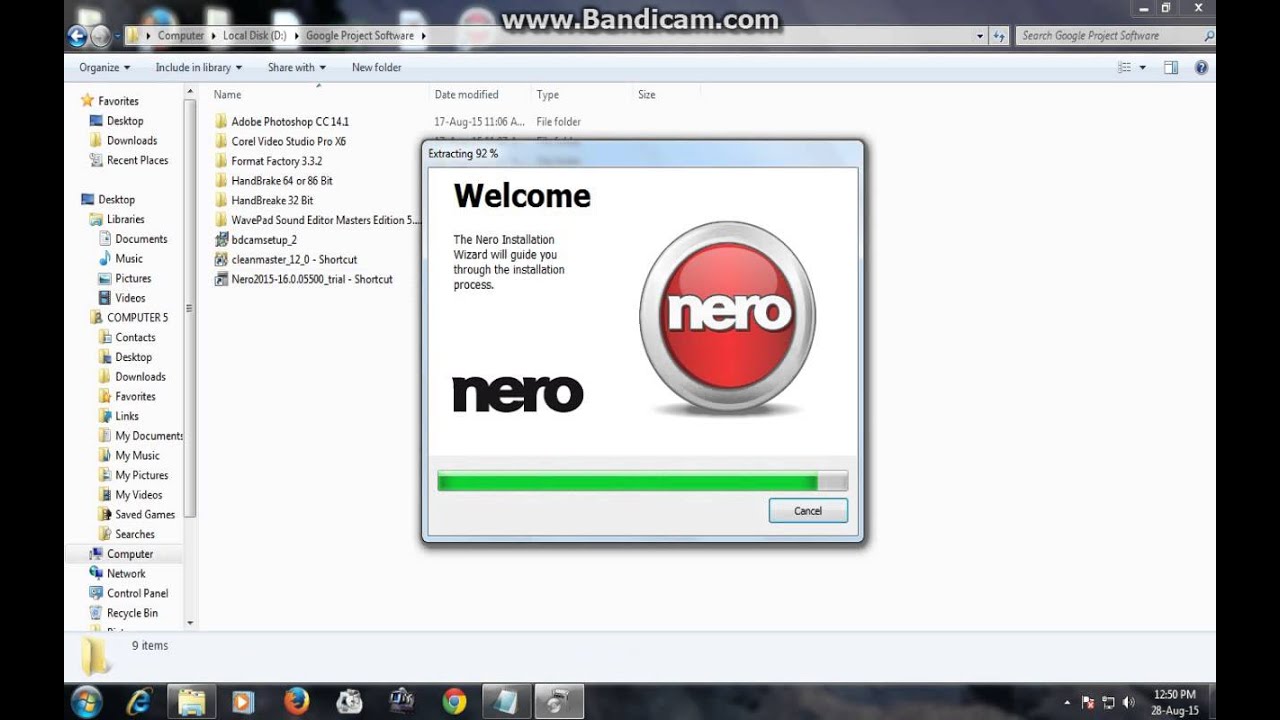Viewport: 1280px width, 720px height.
Task: Open the Organize menu
Action: pos(105,67)
